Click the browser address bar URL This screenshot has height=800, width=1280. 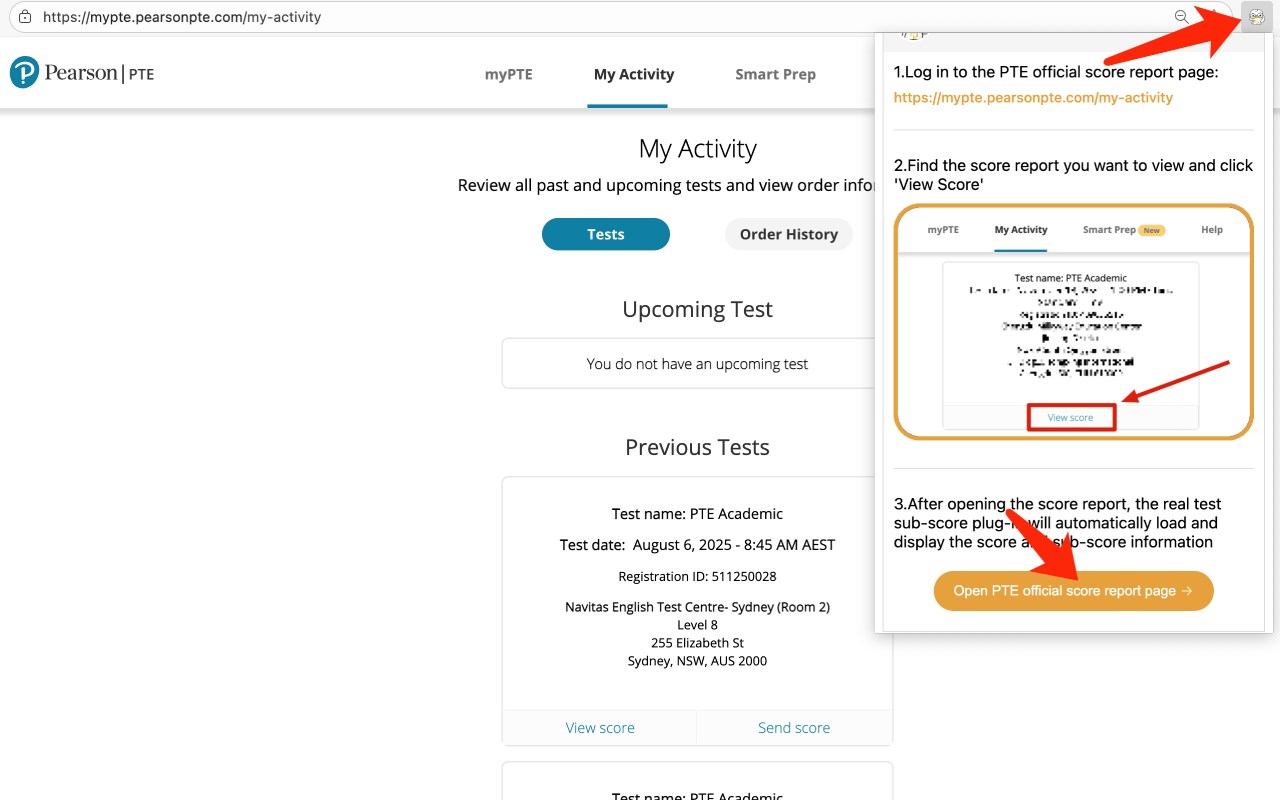182,17
